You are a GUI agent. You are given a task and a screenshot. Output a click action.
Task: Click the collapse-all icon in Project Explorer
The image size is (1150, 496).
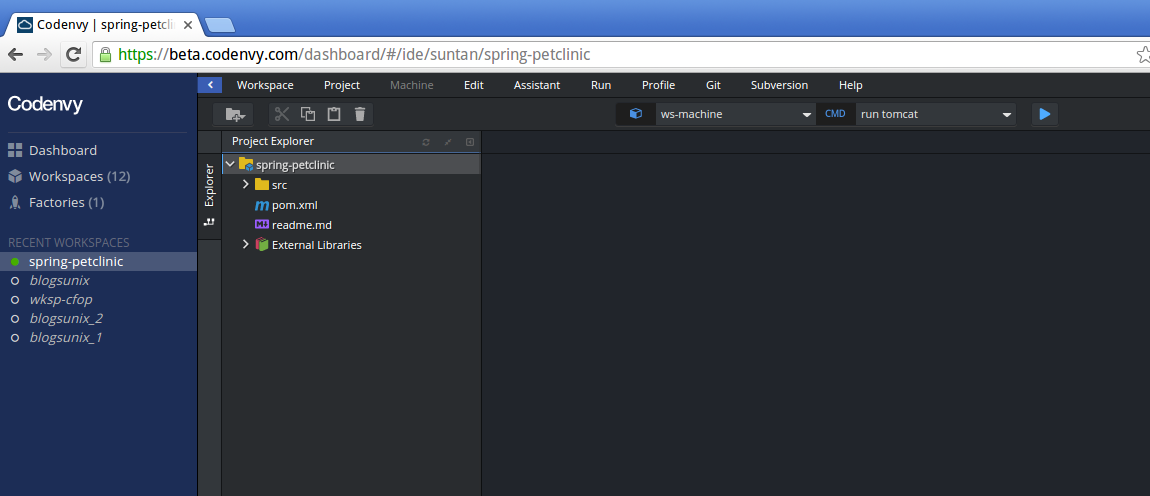click(x=448, y=142)
